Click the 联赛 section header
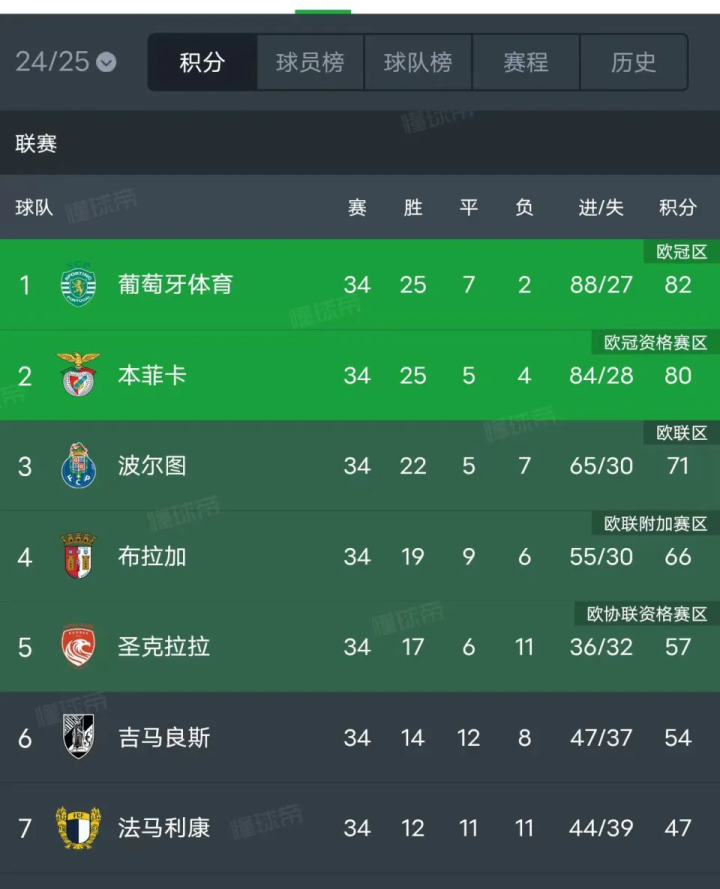This screenshot has height=889, width=720. coord(36,144)
